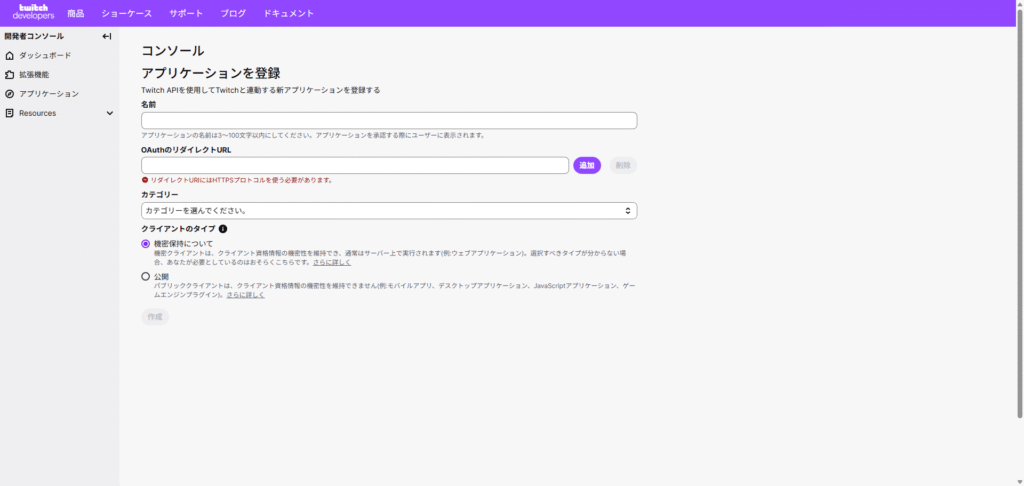Go to アプリケーション in the sidebar
The width and height of the screenshot is (1024, 486).
click(x=49, y=93)
